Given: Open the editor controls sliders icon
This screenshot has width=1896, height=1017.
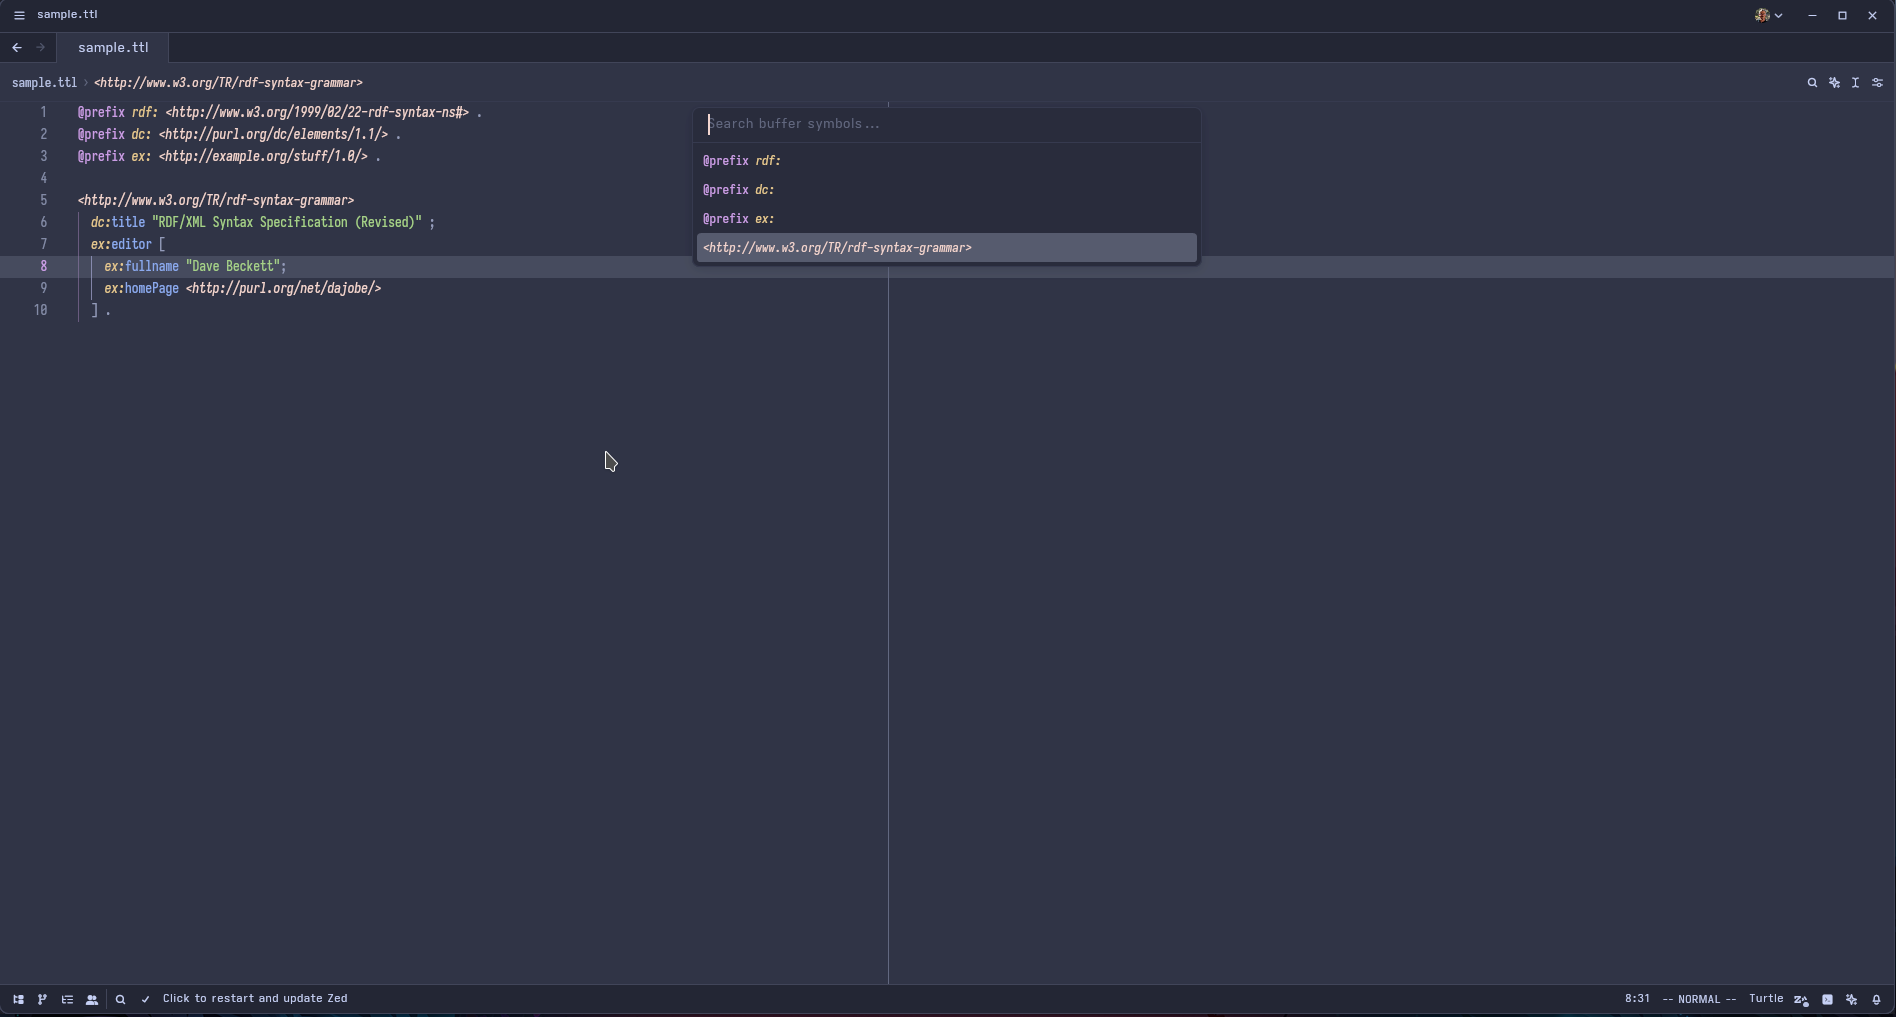Looking at the screenshot, I should coord(1877,83).
